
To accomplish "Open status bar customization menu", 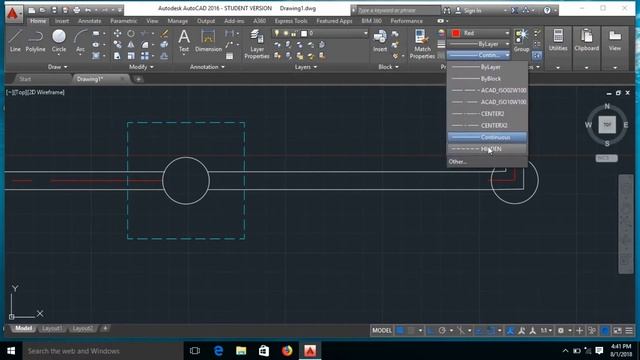I will (x=629, y=331).
